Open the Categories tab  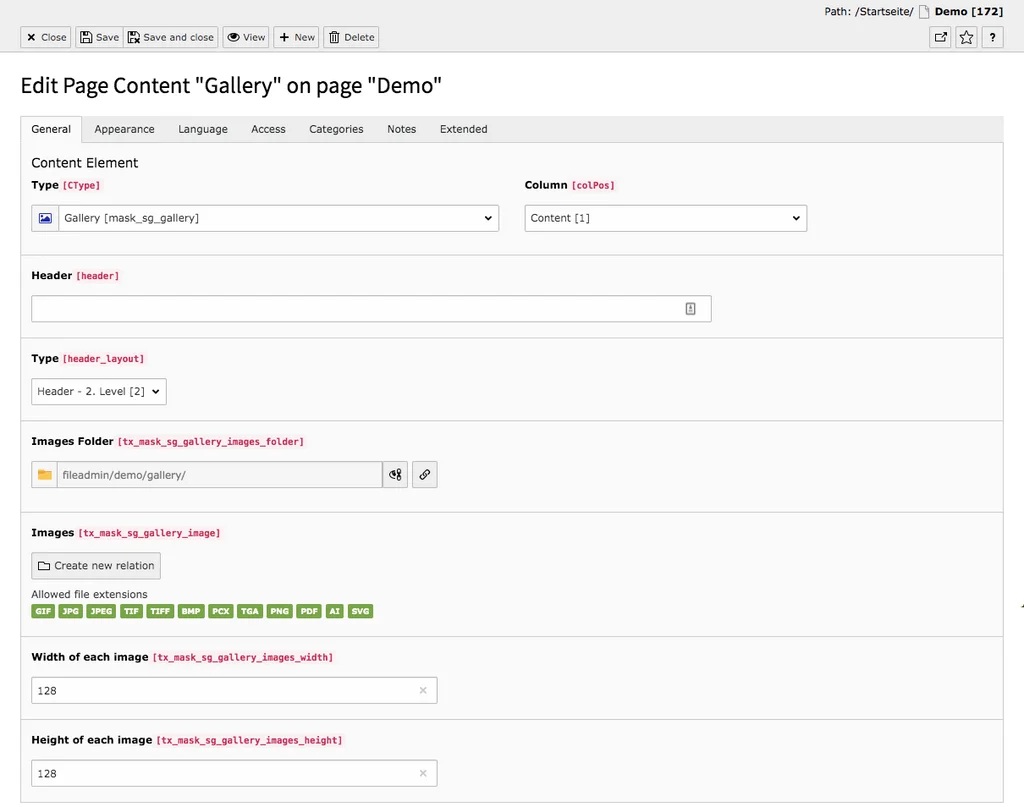(x=335, y=129)
